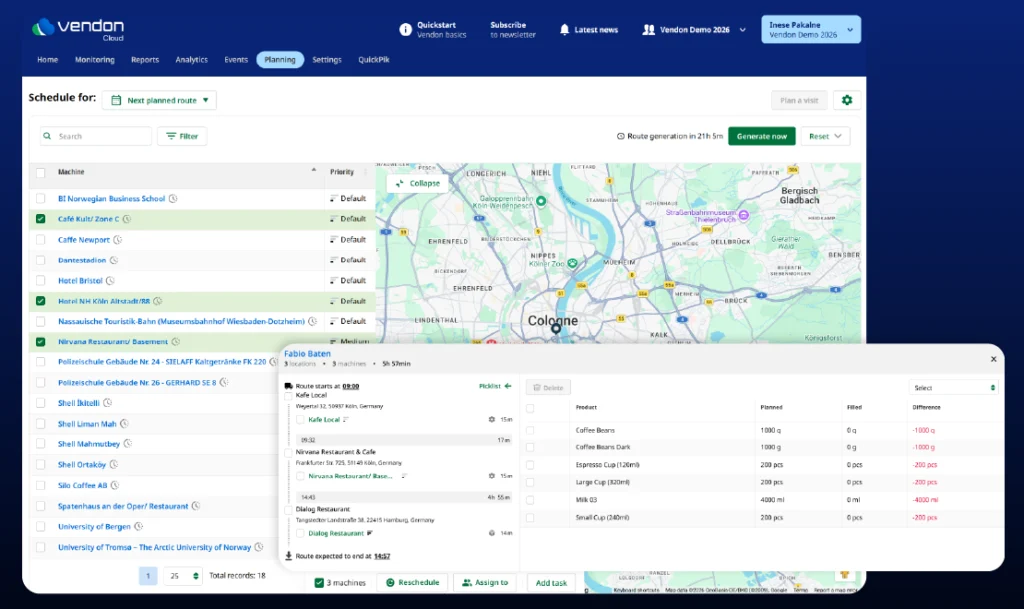The width and height of the screenshot is (1024, 609).
Task: Open the gear icon in the Kafe Local row
Action: pos(492,420)
